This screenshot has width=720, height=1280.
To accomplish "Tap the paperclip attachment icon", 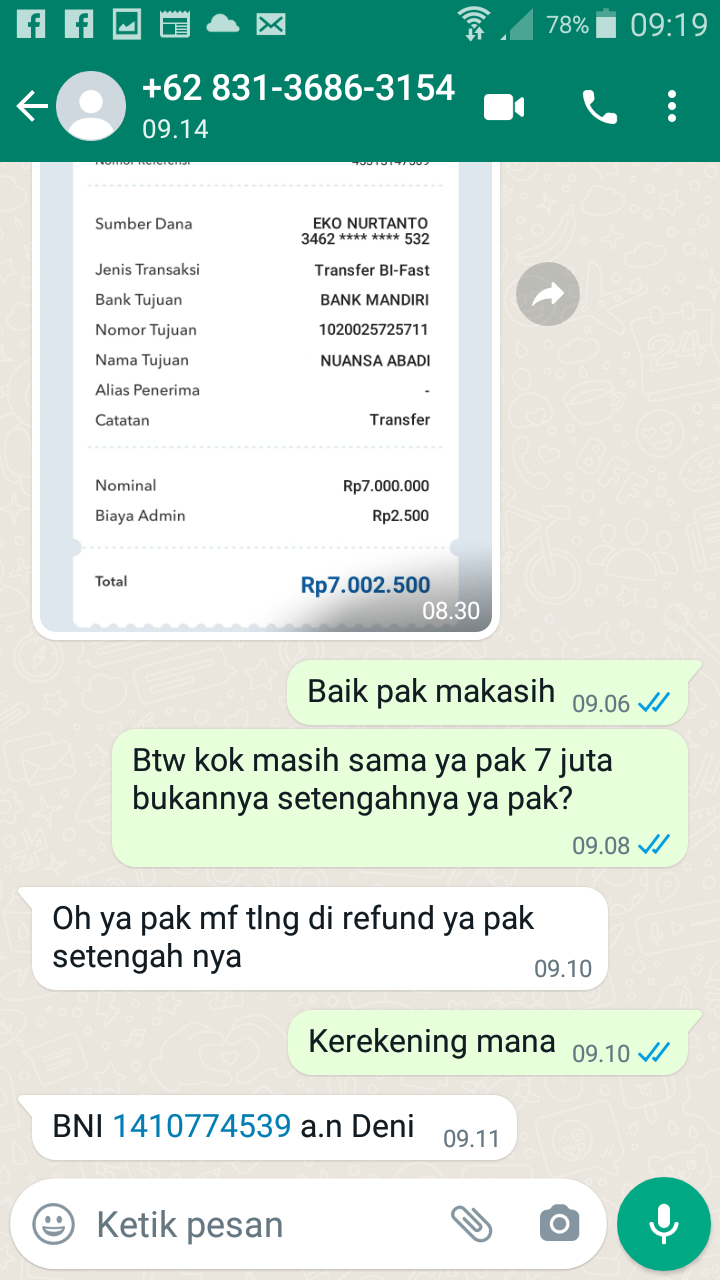I will click(471, 1224).
